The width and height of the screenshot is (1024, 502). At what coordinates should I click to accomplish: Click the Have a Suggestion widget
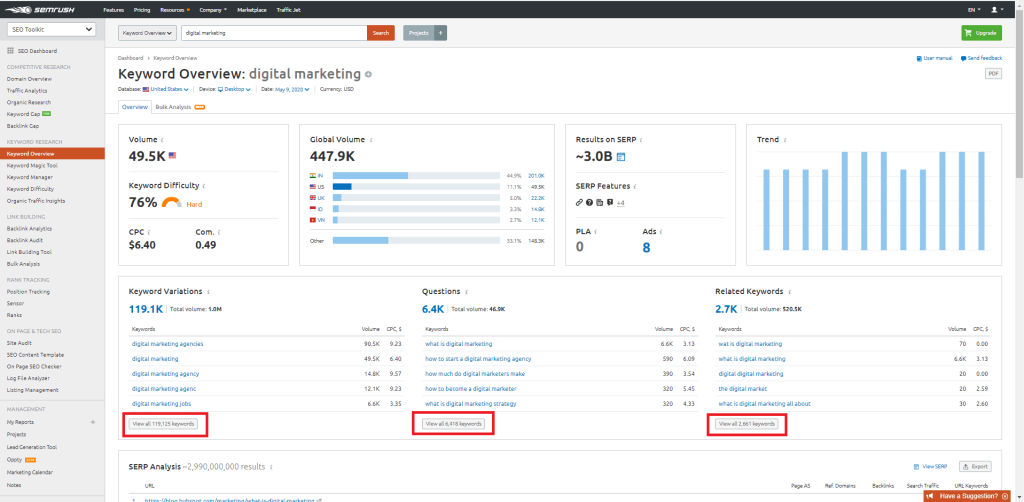coord(969,496)
